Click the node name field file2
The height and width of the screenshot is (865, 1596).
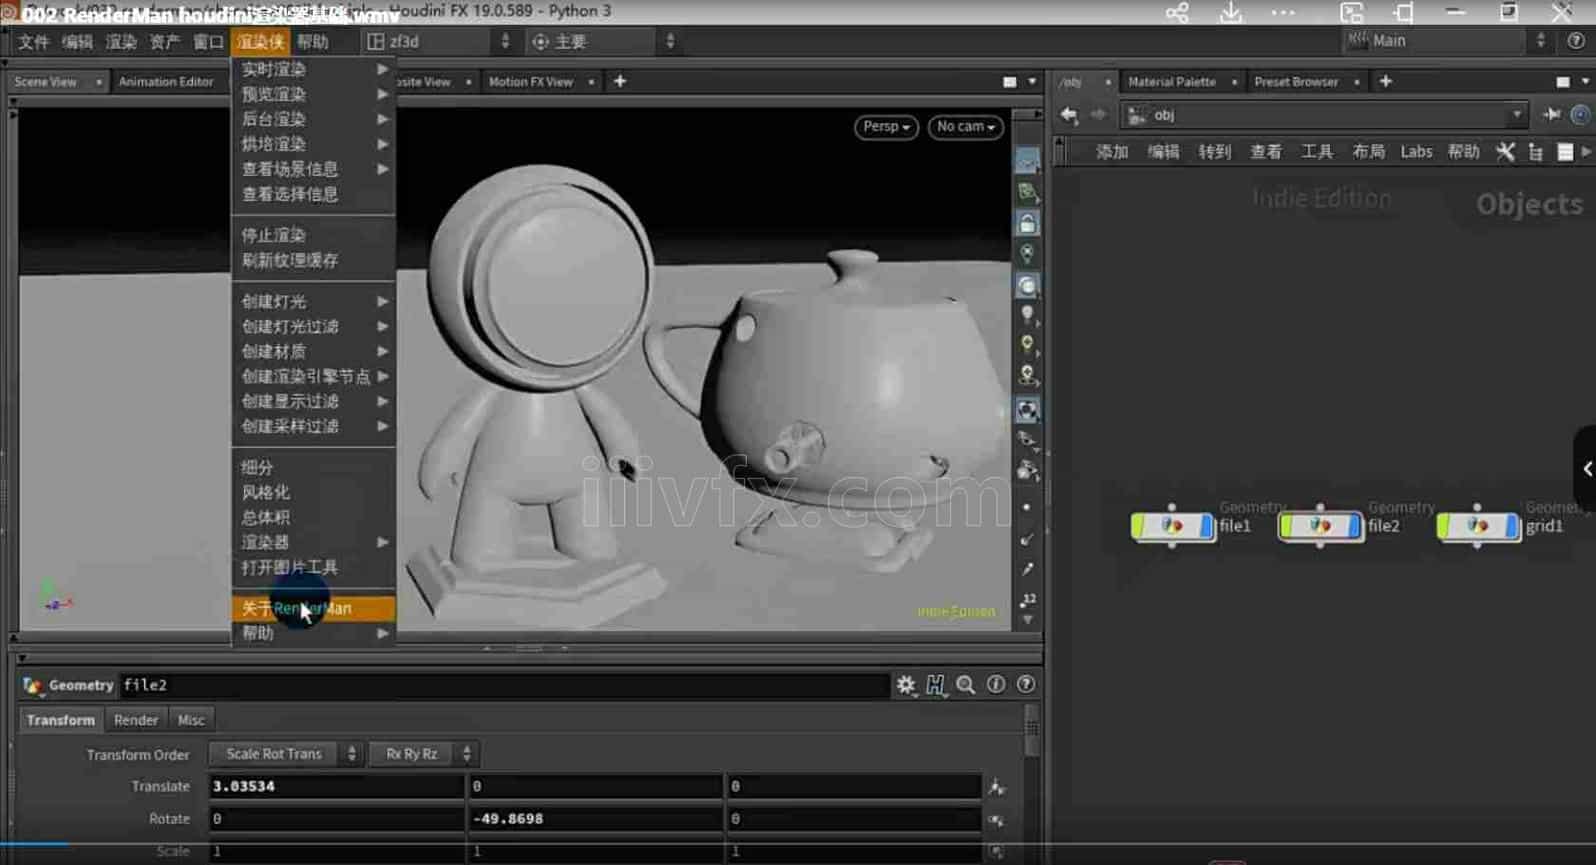tap(504, 685)
